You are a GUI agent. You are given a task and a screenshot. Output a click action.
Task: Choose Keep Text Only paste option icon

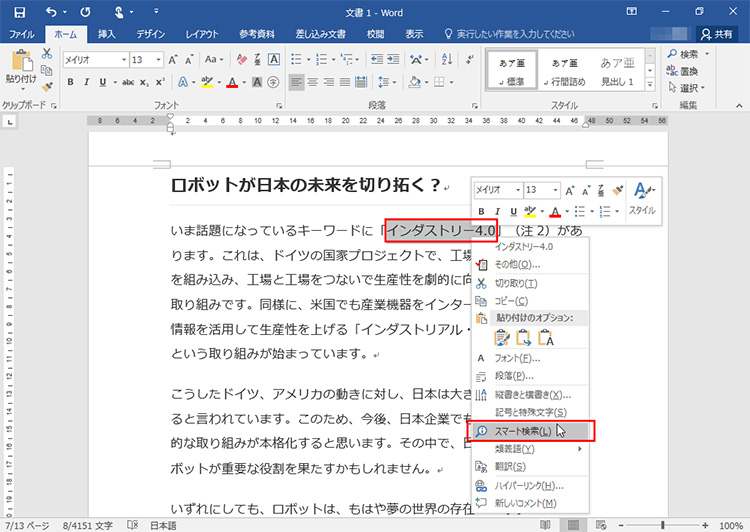[546, 338]
